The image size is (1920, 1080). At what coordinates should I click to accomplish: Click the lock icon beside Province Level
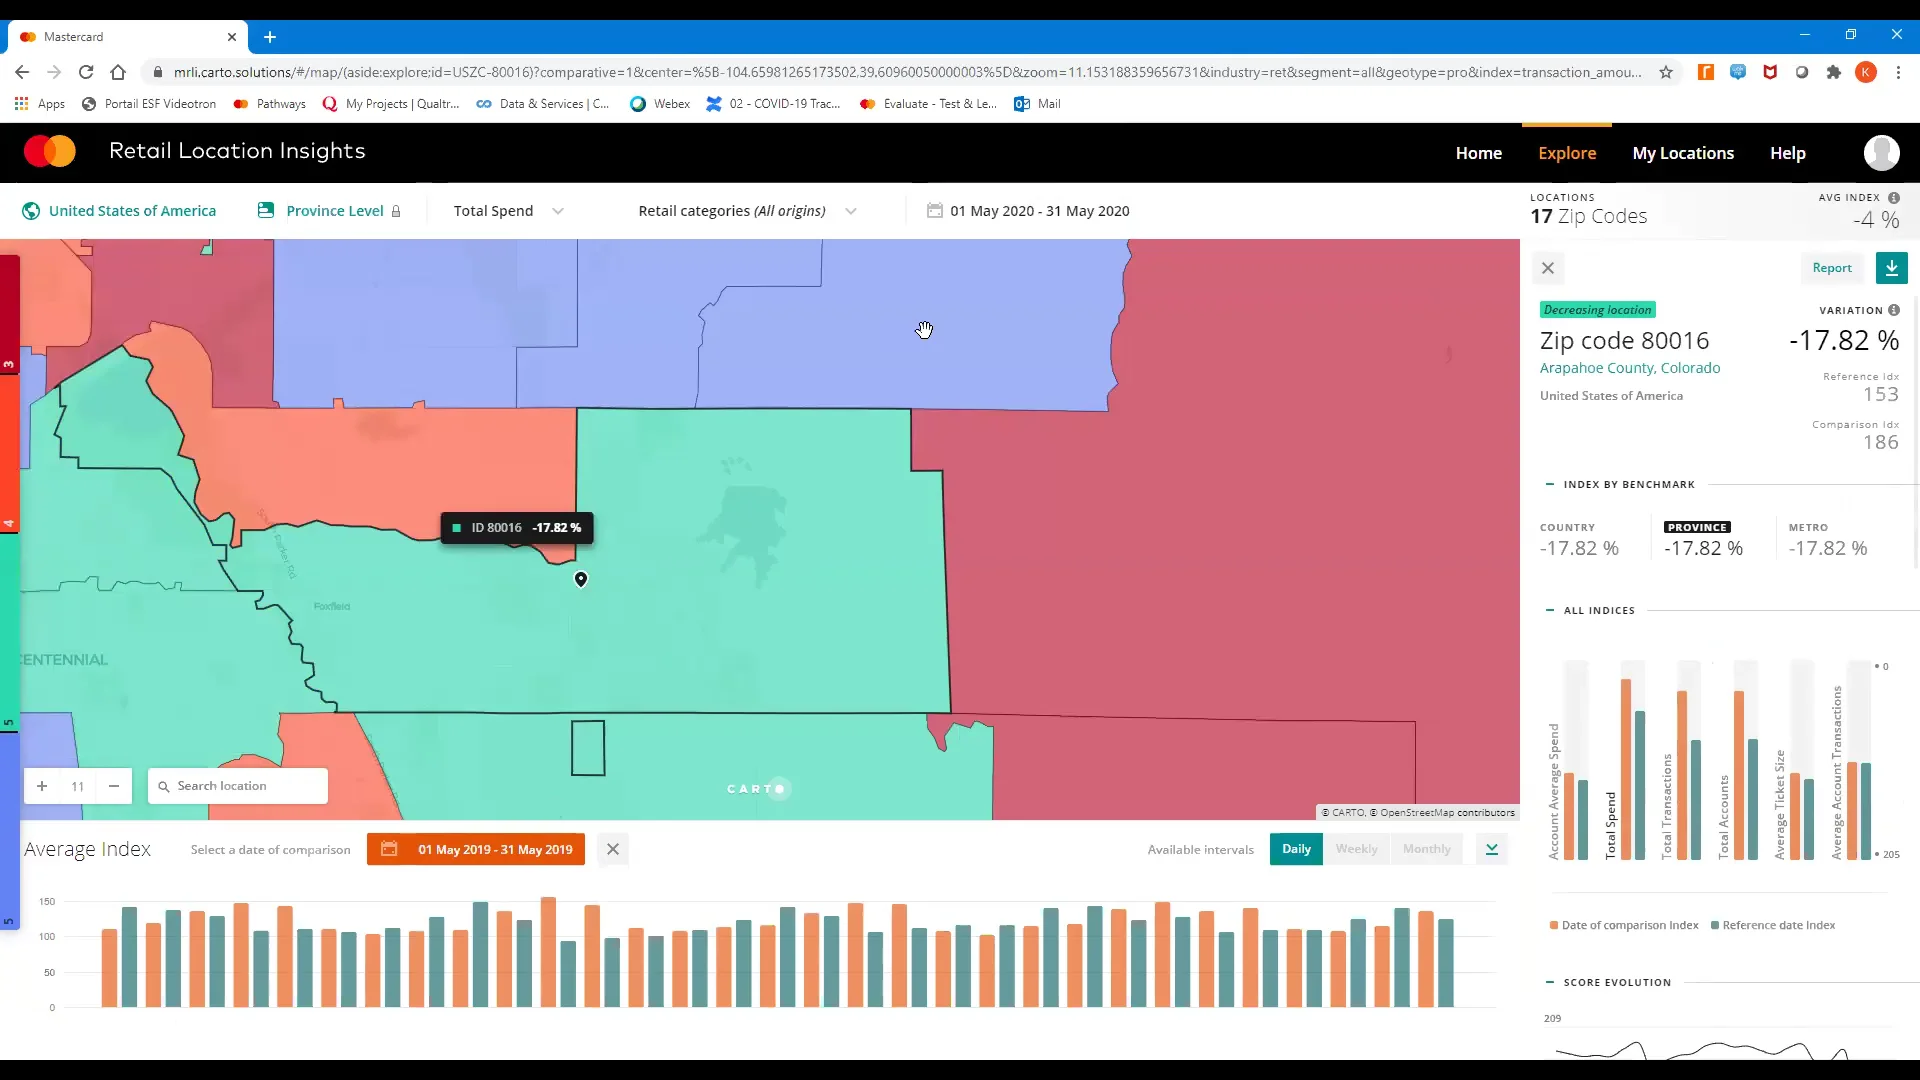tap(396, 211)
